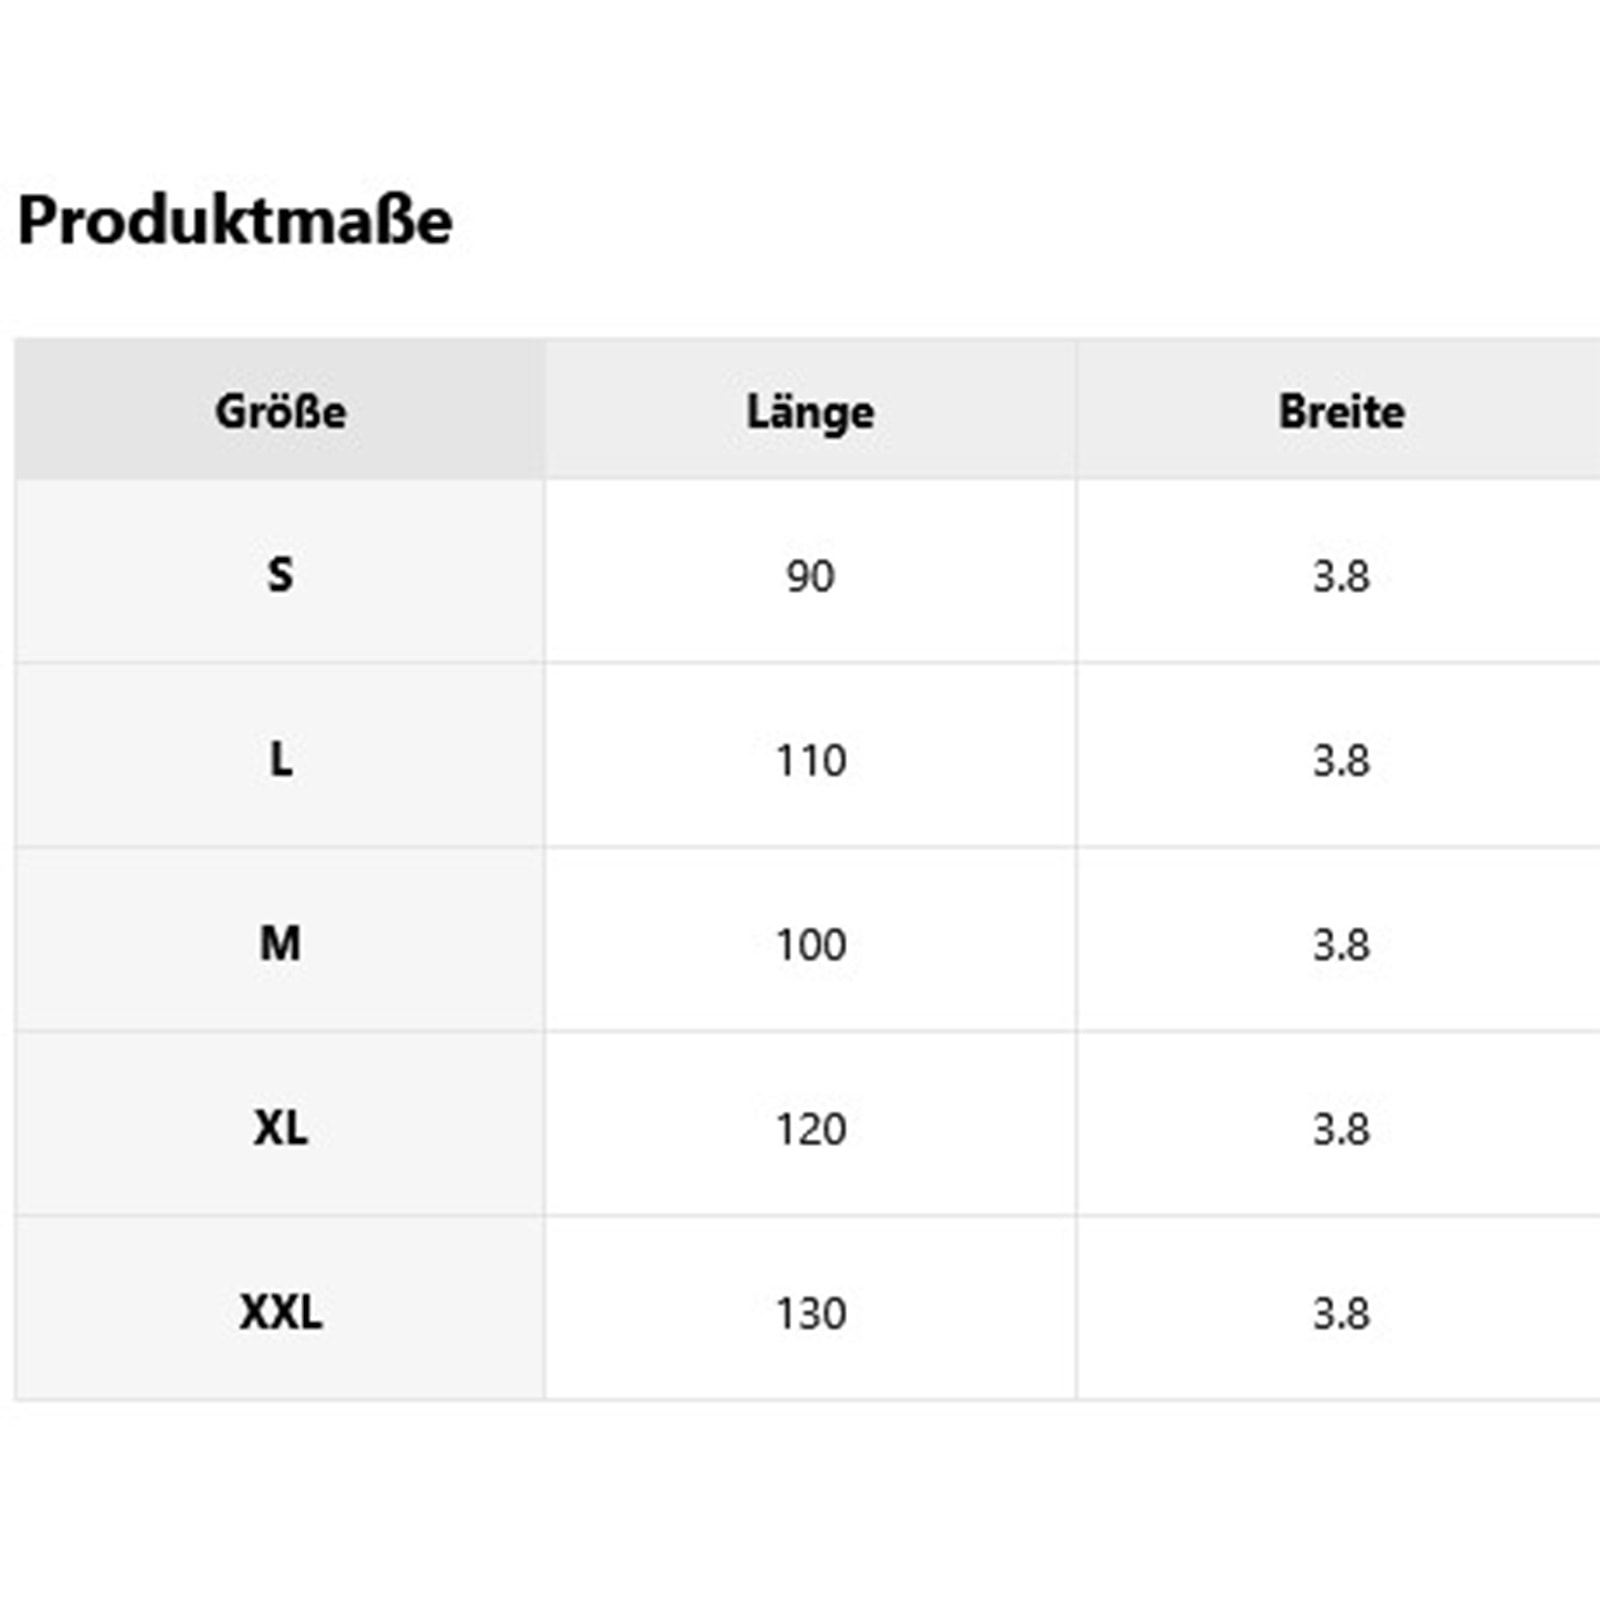The image size is (1600, 1600).
Task: Click the Breite column header
Action: click(x=1341, y=412)
